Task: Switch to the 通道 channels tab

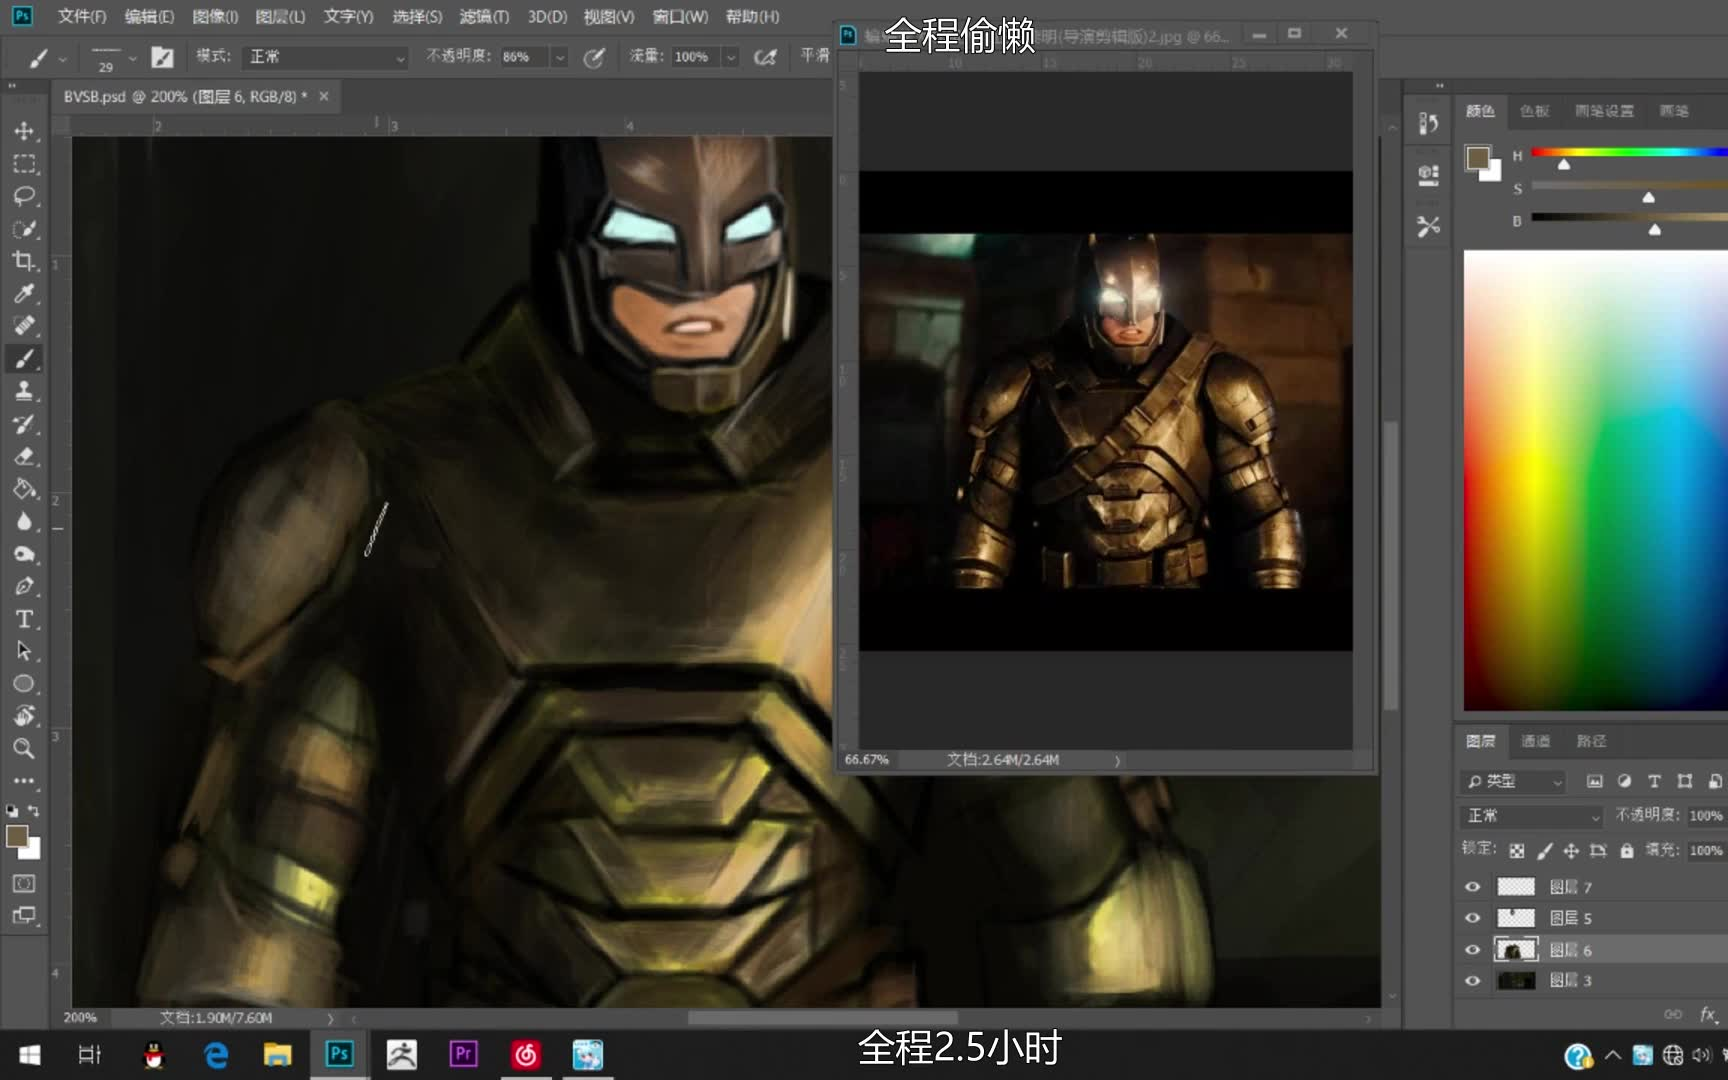Action: (x=1535, y=741)
